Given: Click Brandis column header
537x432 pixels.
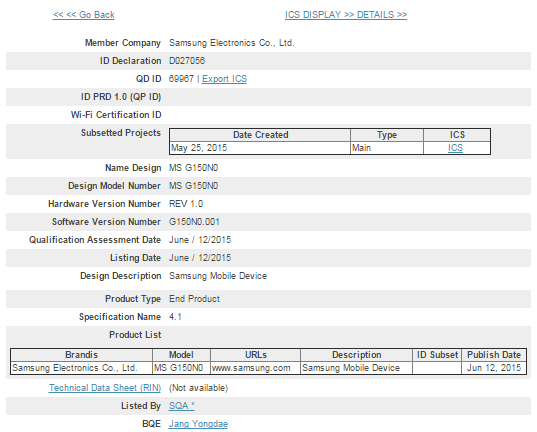Looking at the screenshot, I should click(x=82, y=355).
